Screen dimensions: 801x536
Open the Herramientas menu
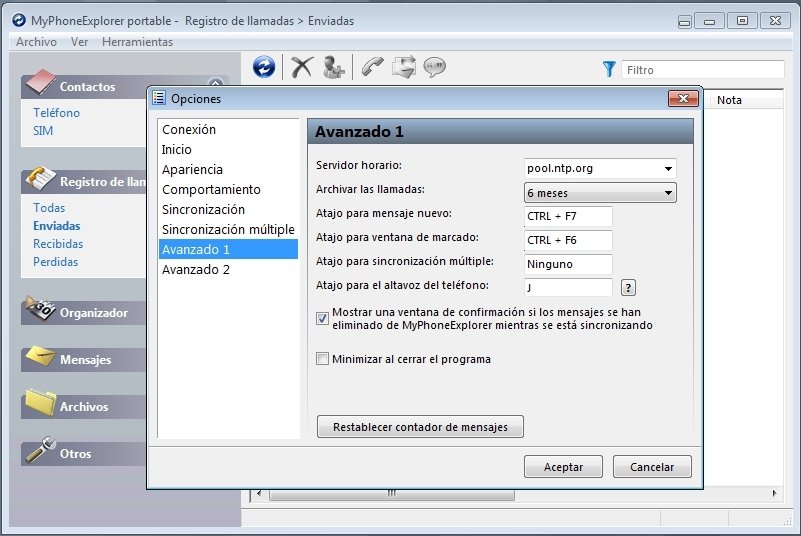click(137, 42)
